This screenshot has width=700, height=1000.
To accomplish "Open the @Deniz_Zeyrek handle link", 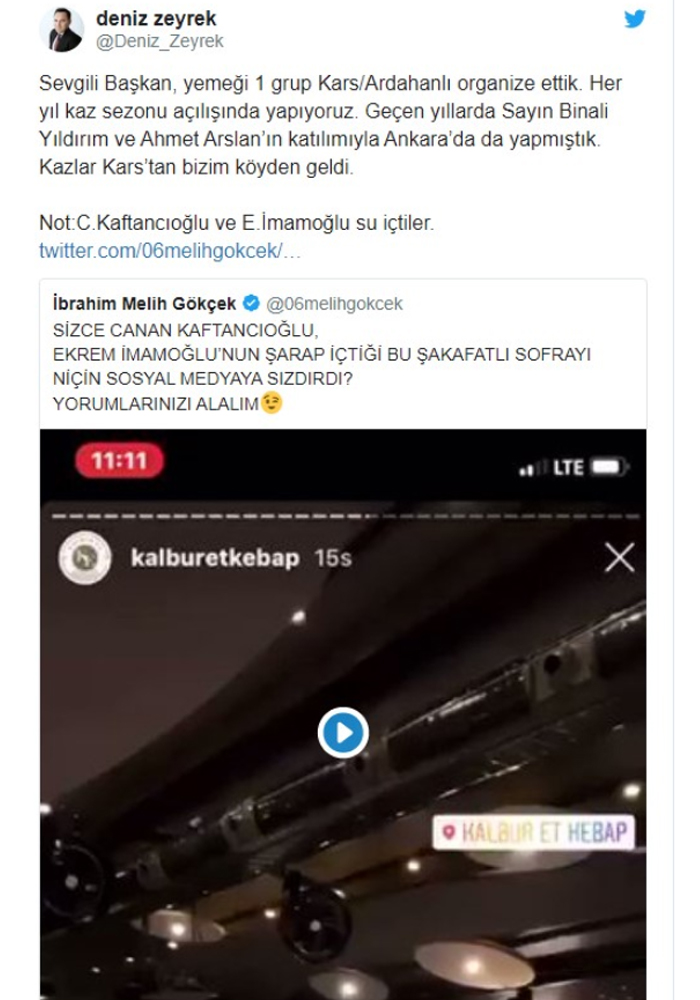I will click(159, 41).
